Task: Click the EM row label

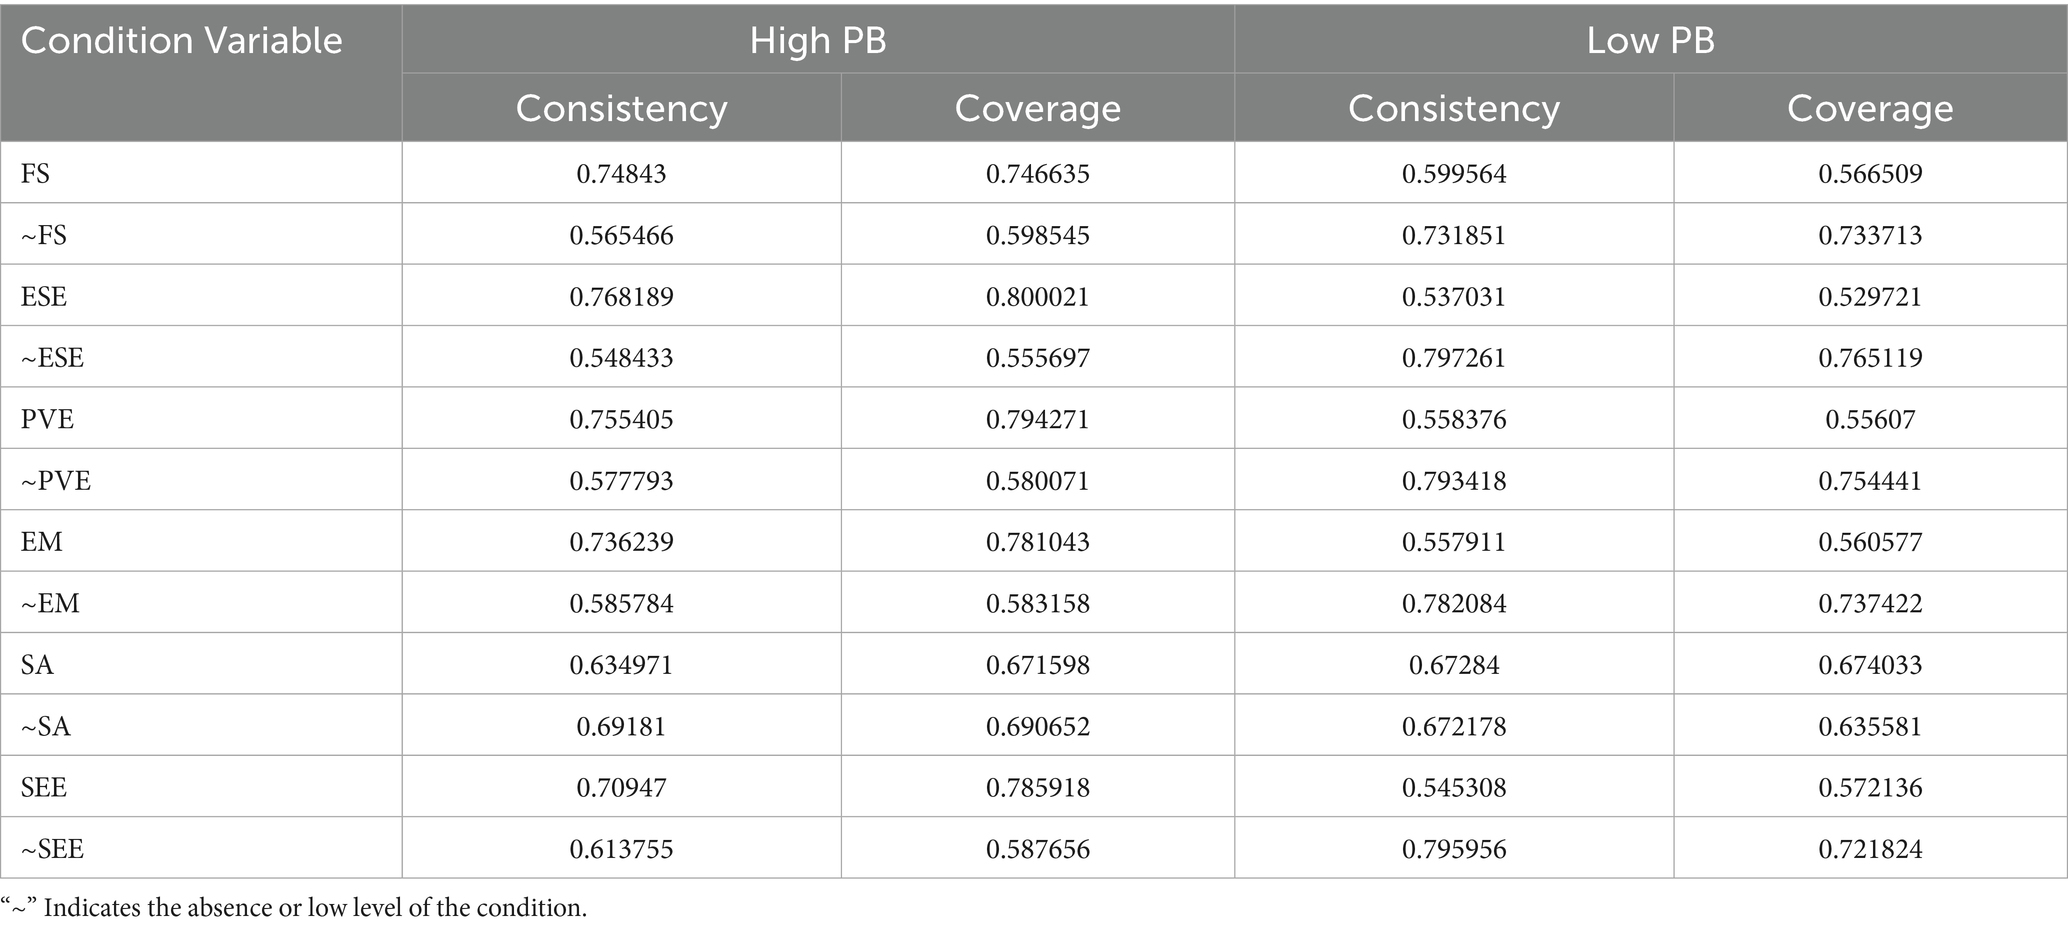Action: (x=42, y=542)
